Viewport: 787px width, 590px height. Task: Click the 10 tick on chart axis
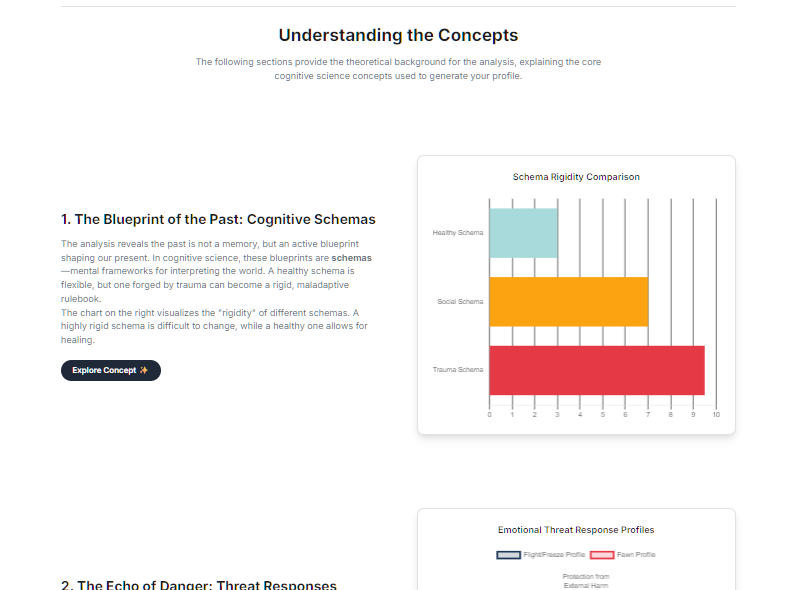tap(716, 414)
